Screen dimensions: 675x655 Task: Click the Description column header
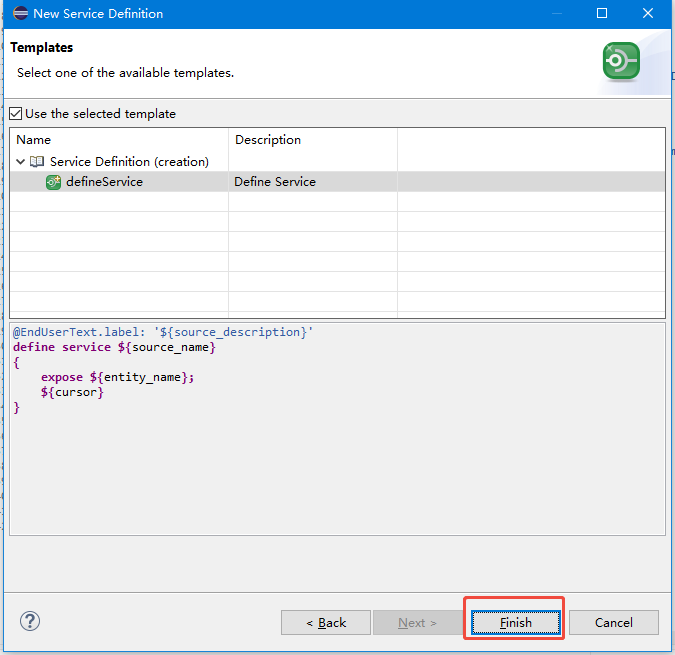pos(268,139)
